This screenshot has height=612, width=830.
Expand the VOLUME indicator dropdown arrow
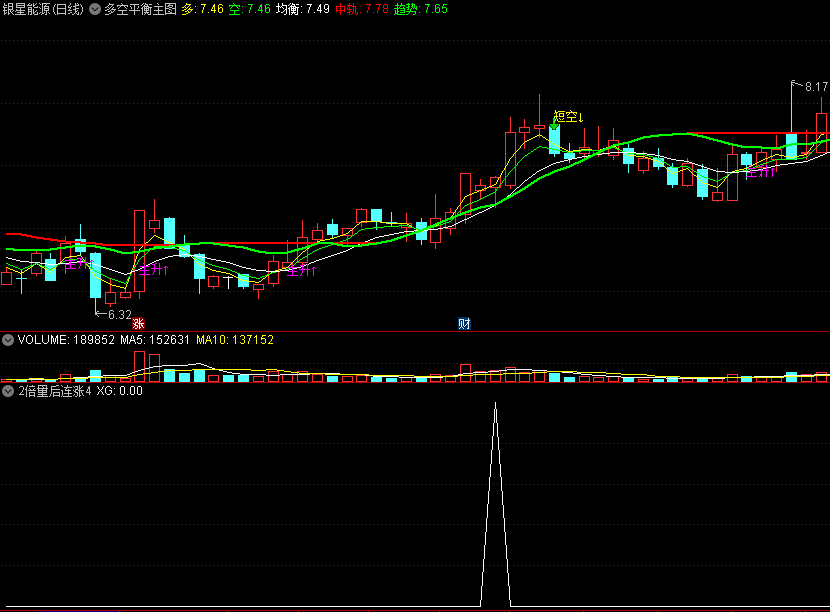8,340
